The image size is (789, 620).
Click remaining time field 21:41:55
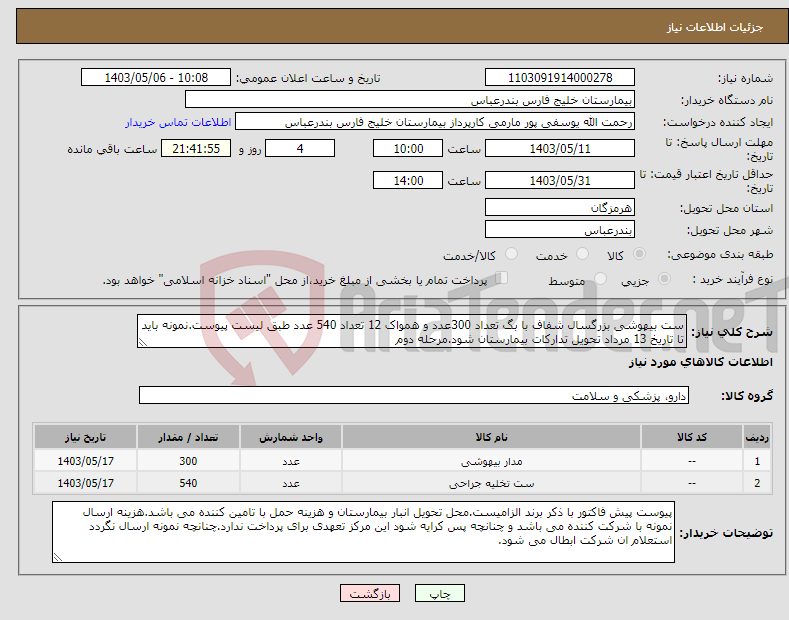[x=196, y=148]
